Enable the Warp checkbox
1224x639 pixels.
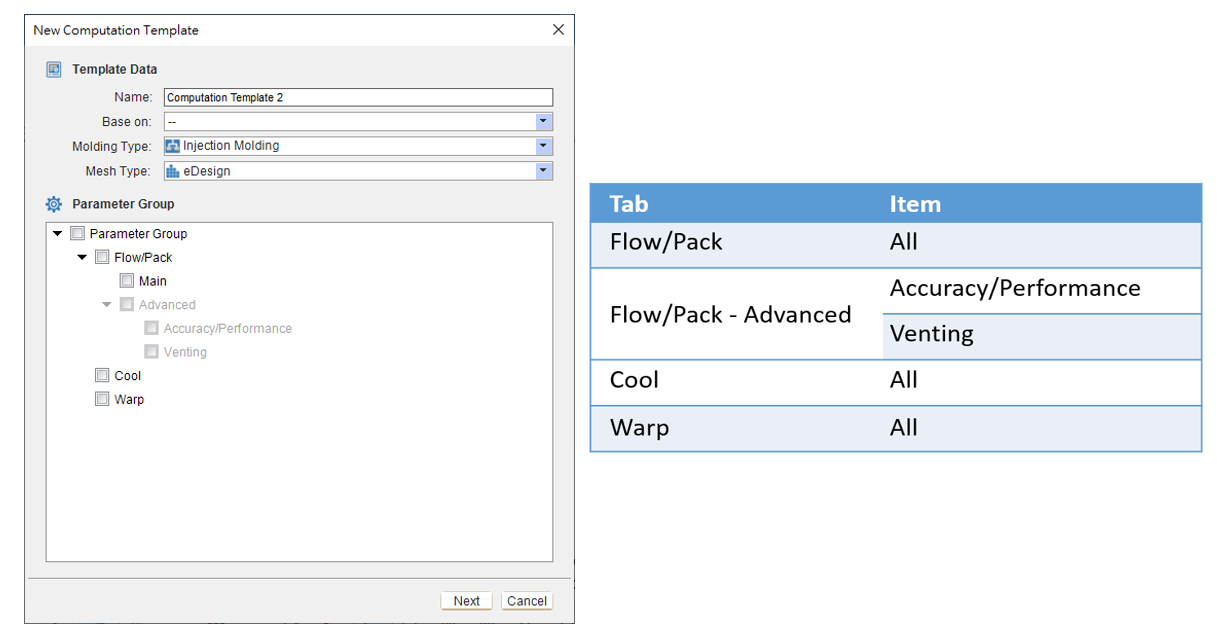pyautogui.click(x=102, y=399)
